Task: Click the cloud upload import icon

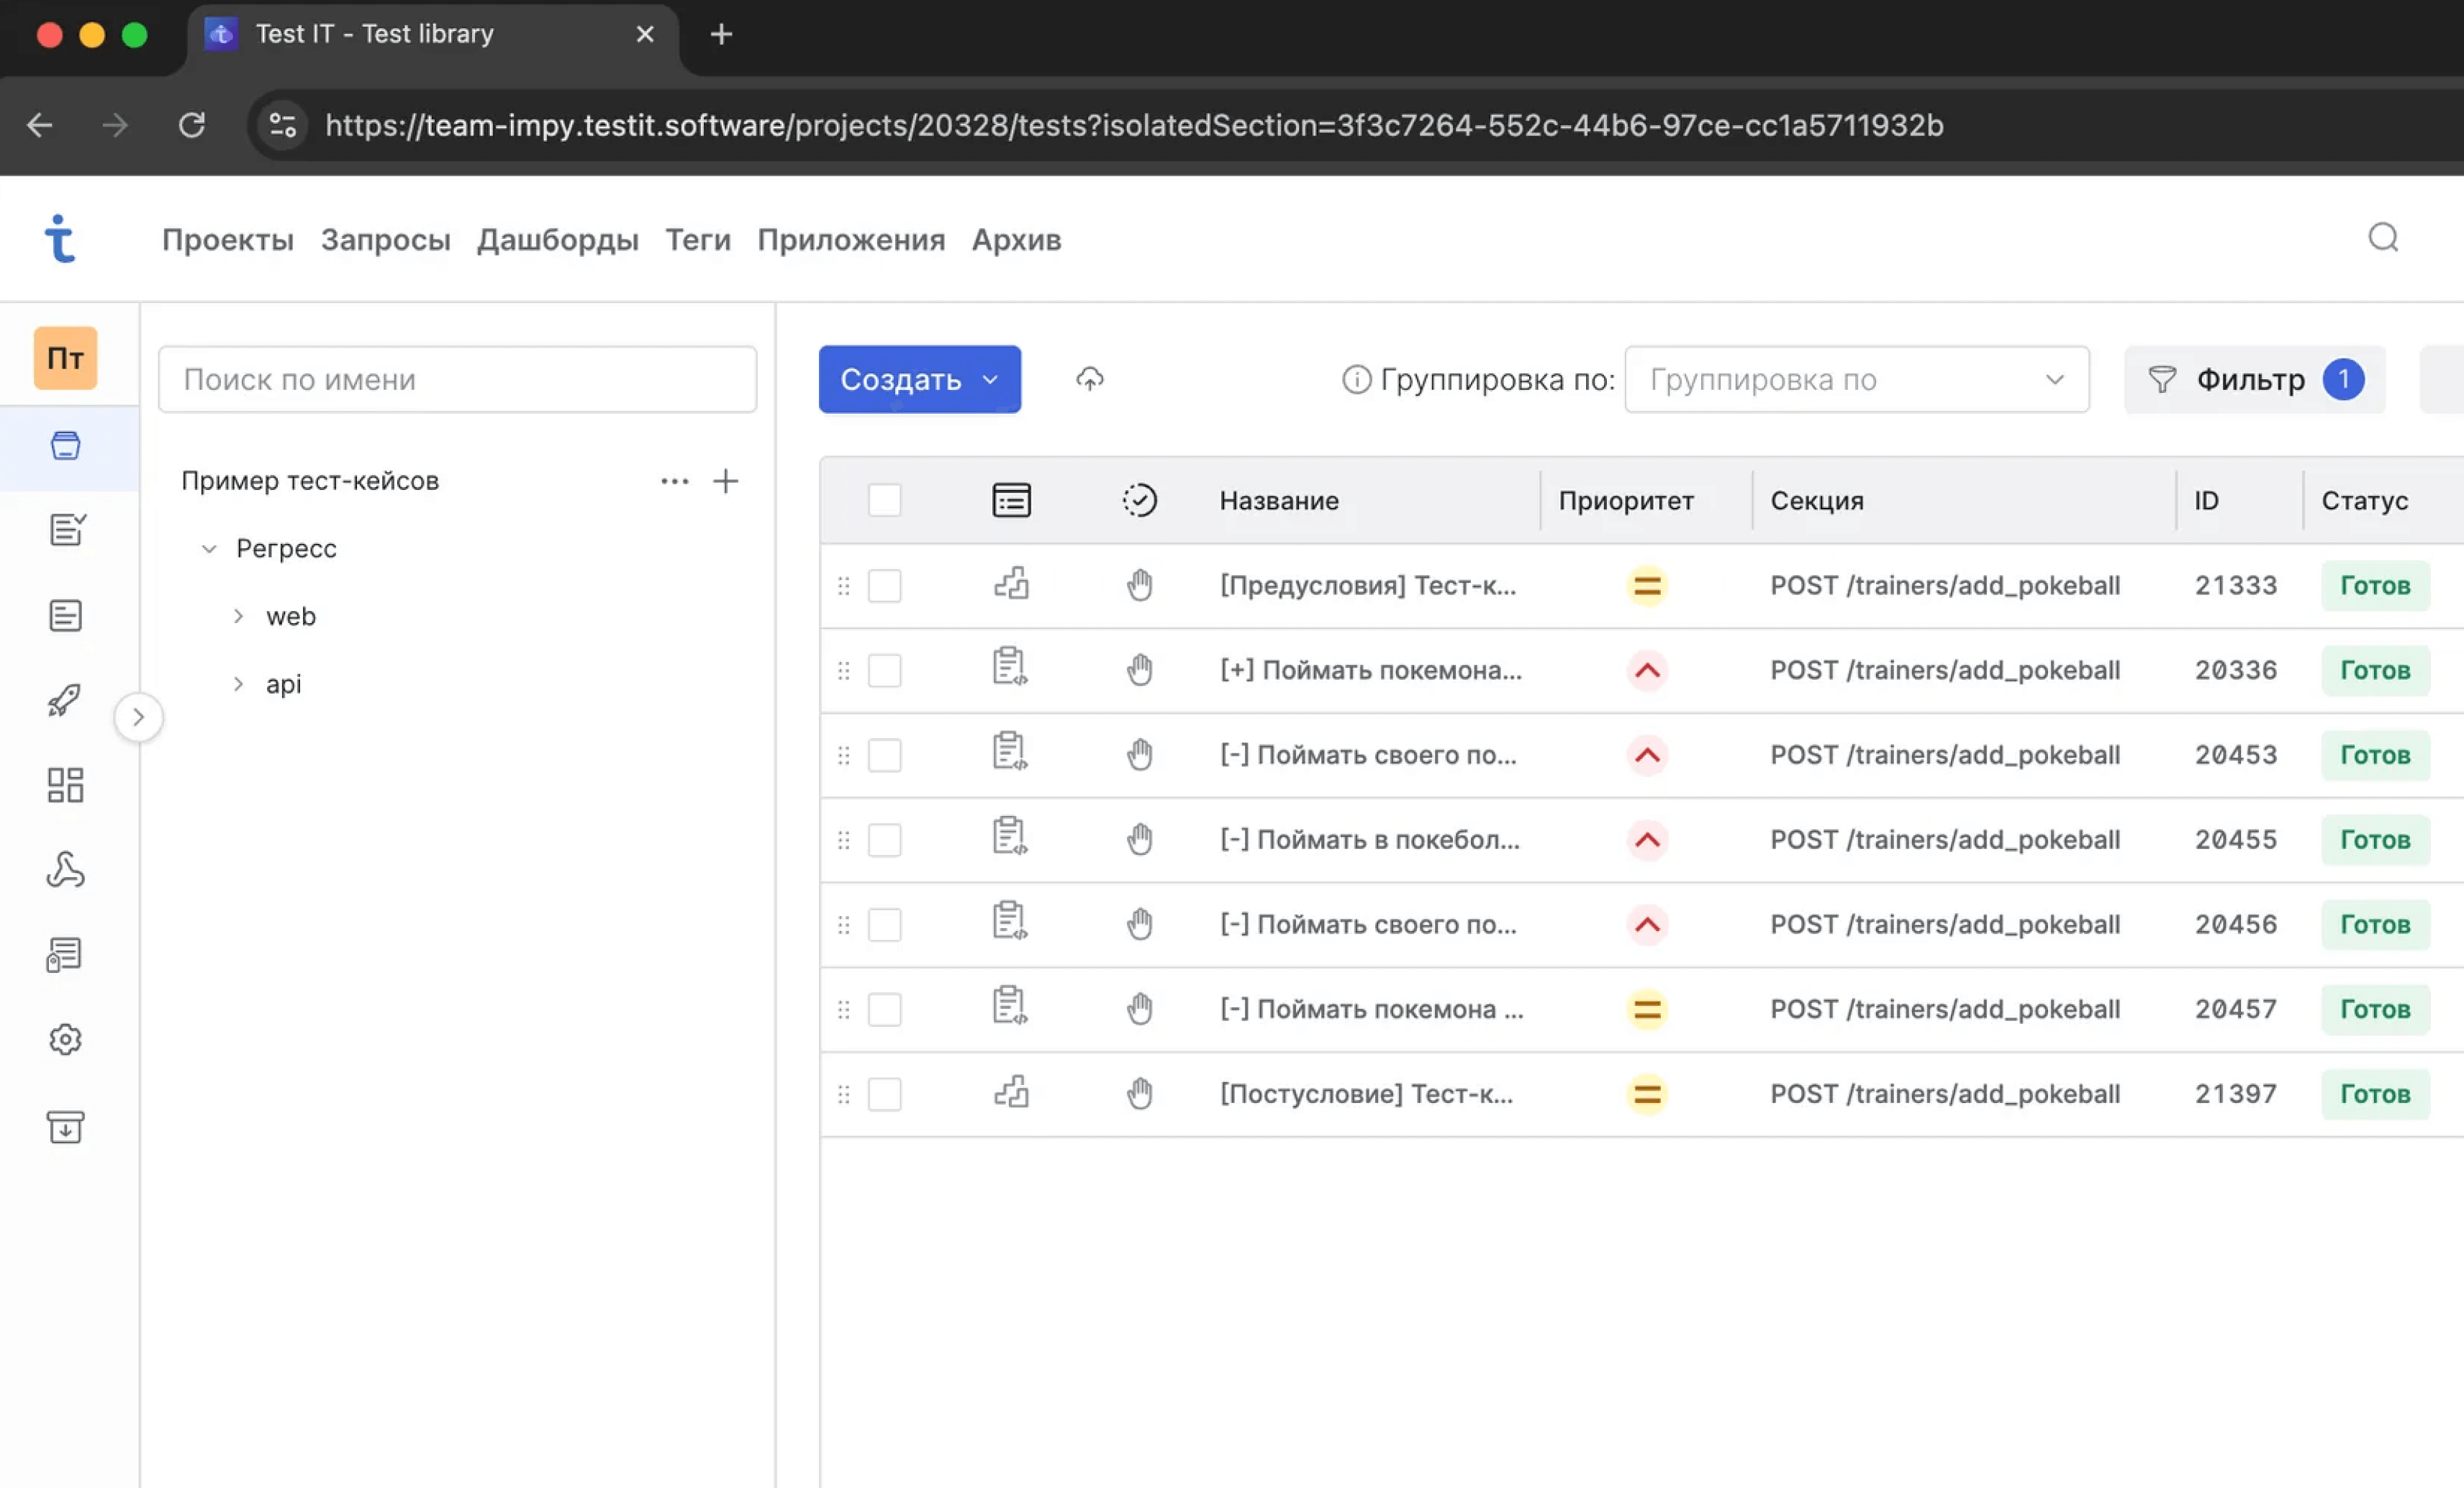Action: [1089, 379]
